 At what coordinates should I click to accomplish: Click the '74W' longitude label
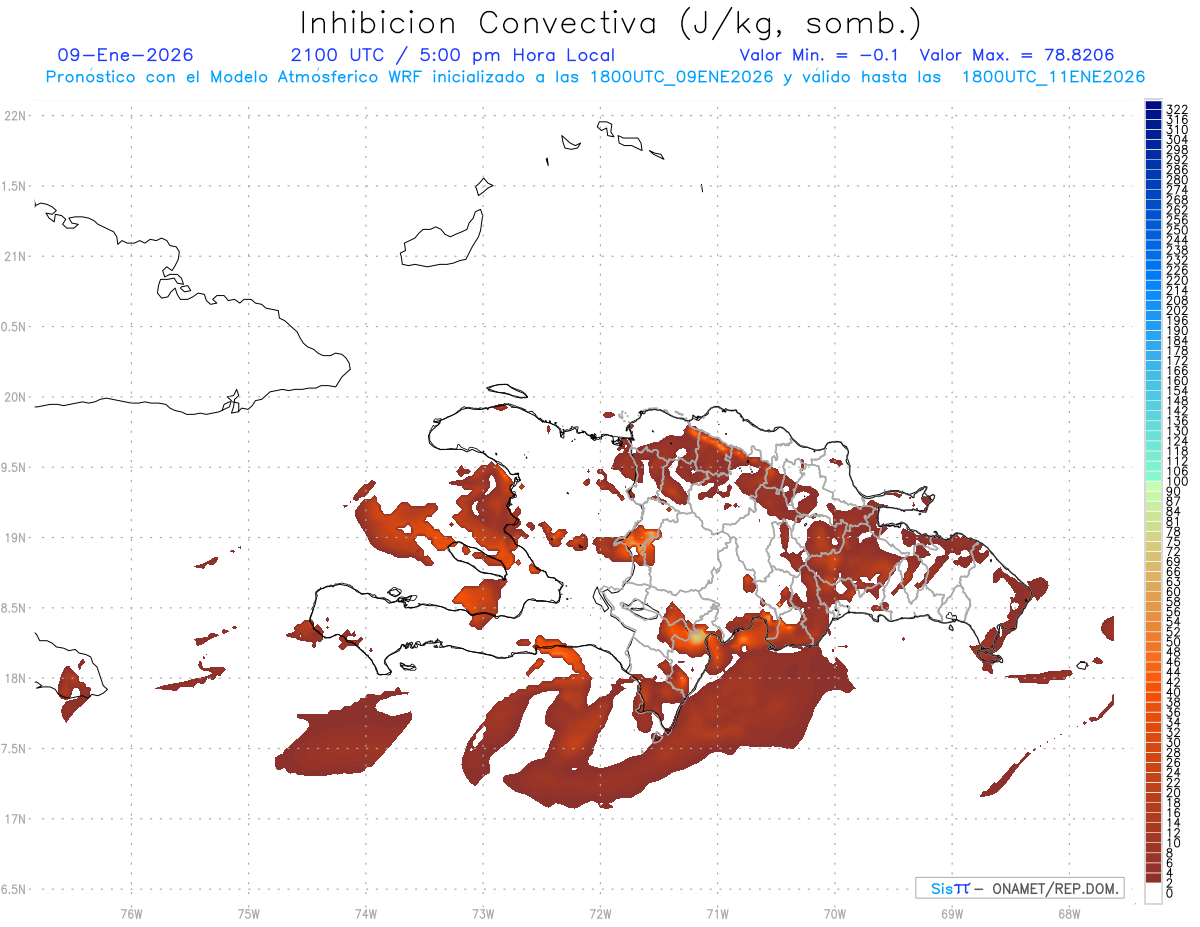click(x=365, y=913)
